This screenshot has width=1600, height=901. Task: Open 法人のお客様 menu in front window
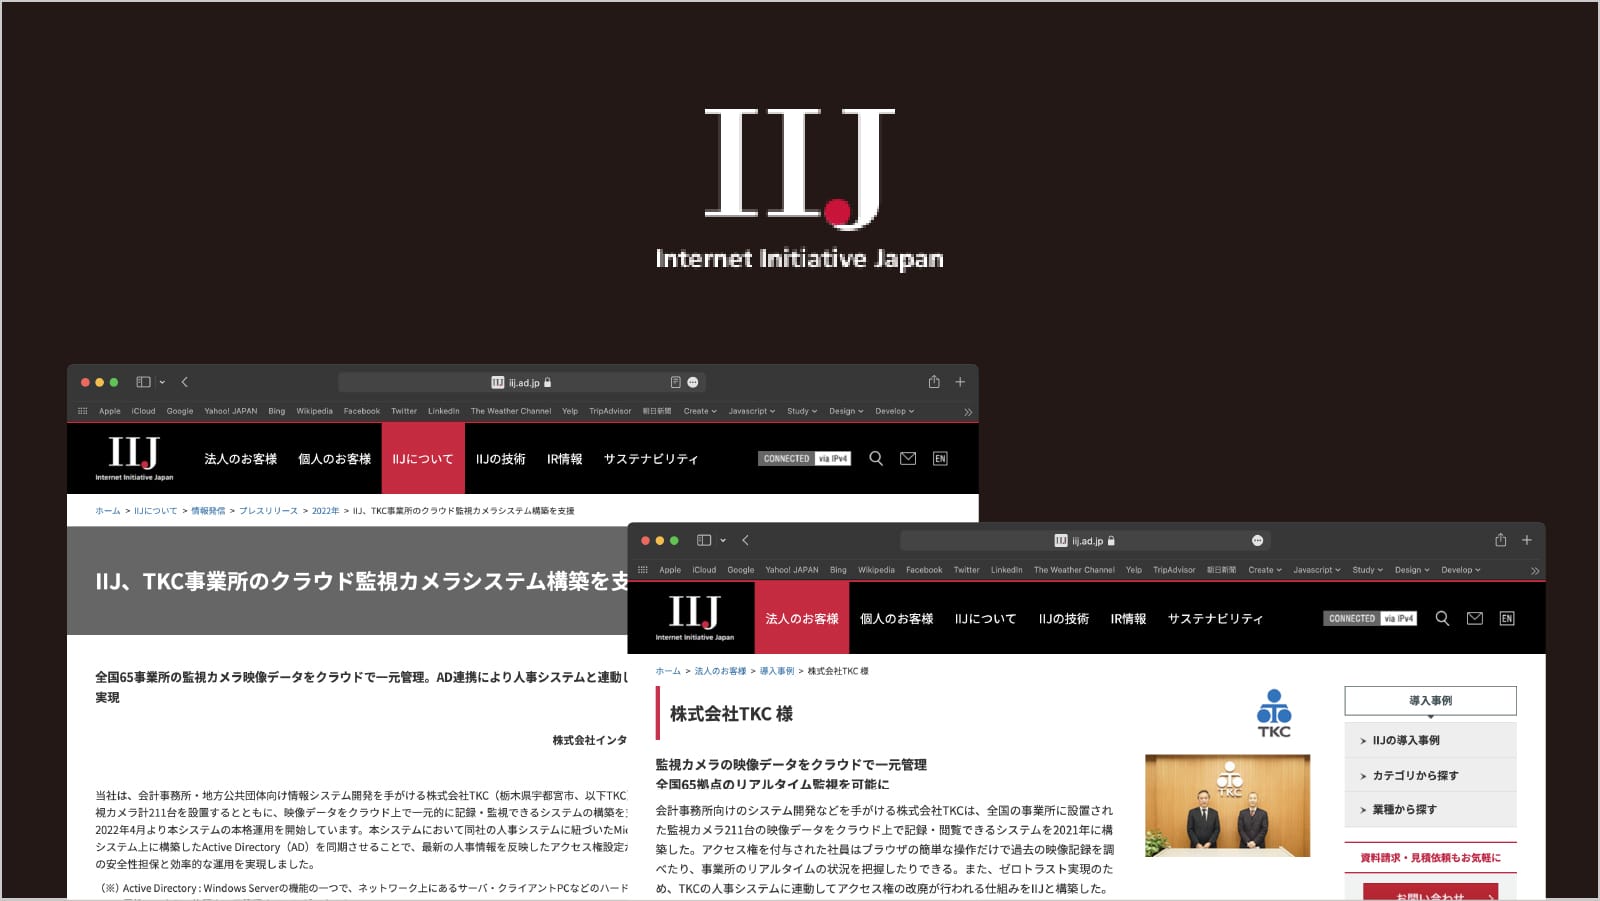(x=802, y=618)
